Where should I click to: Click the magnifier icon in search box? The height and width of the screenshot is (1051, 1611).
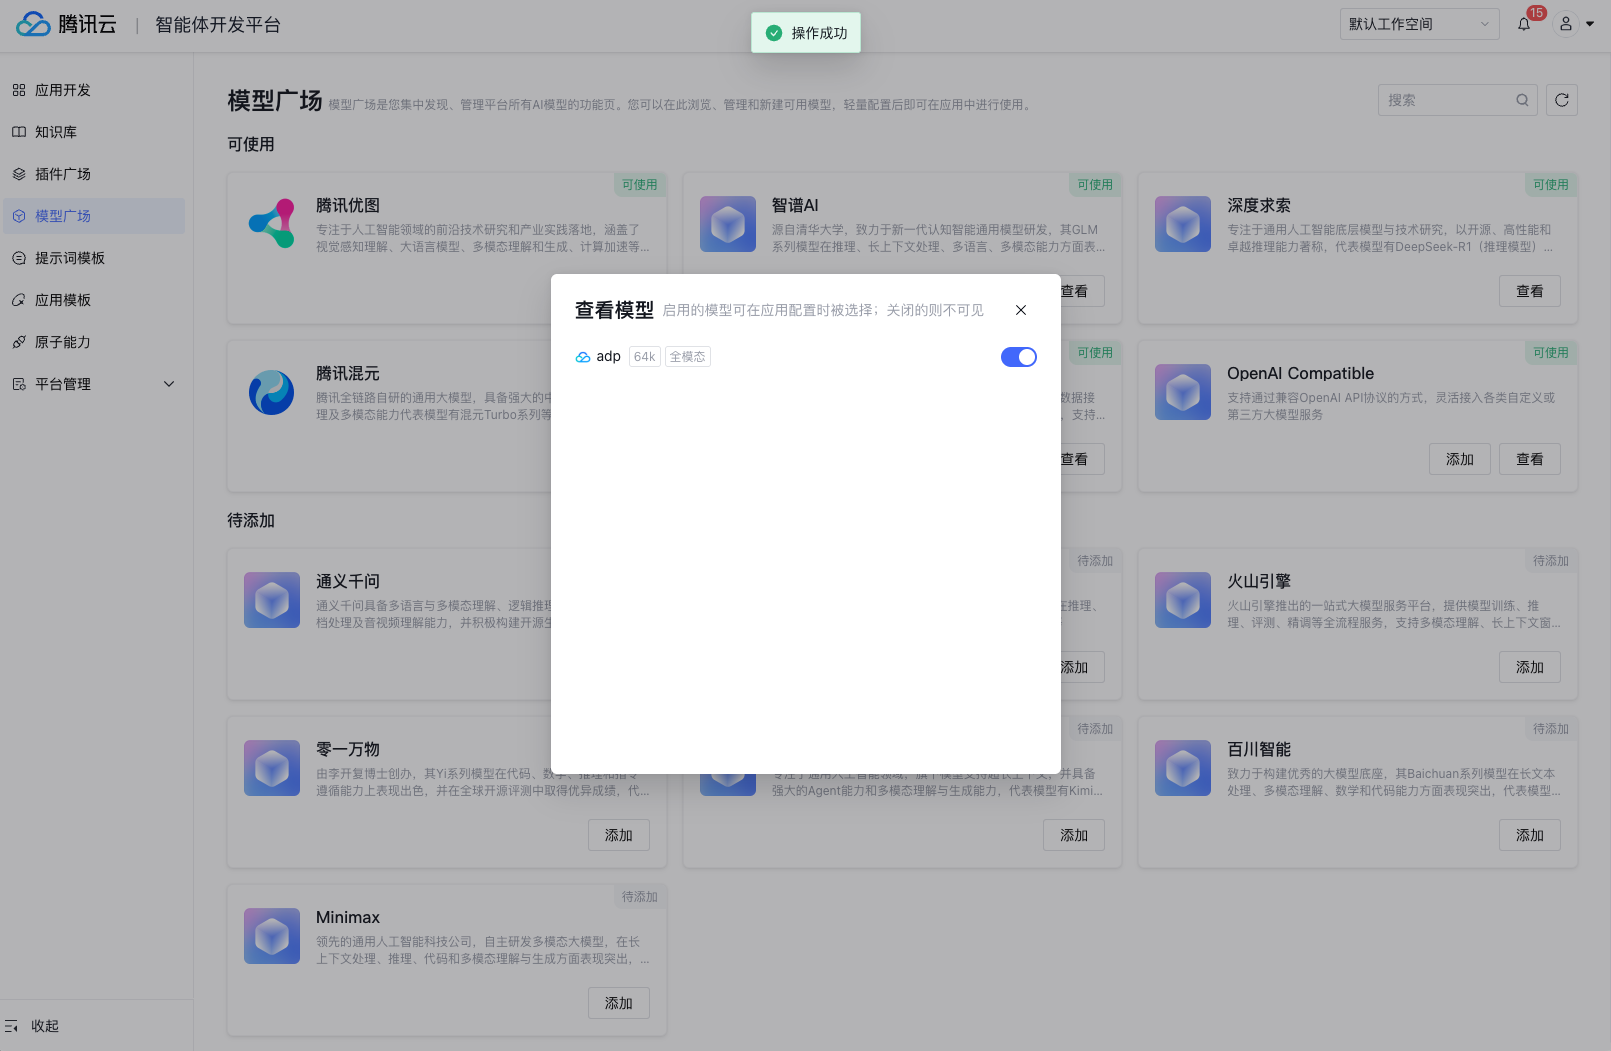click(x=1522, y=100)
